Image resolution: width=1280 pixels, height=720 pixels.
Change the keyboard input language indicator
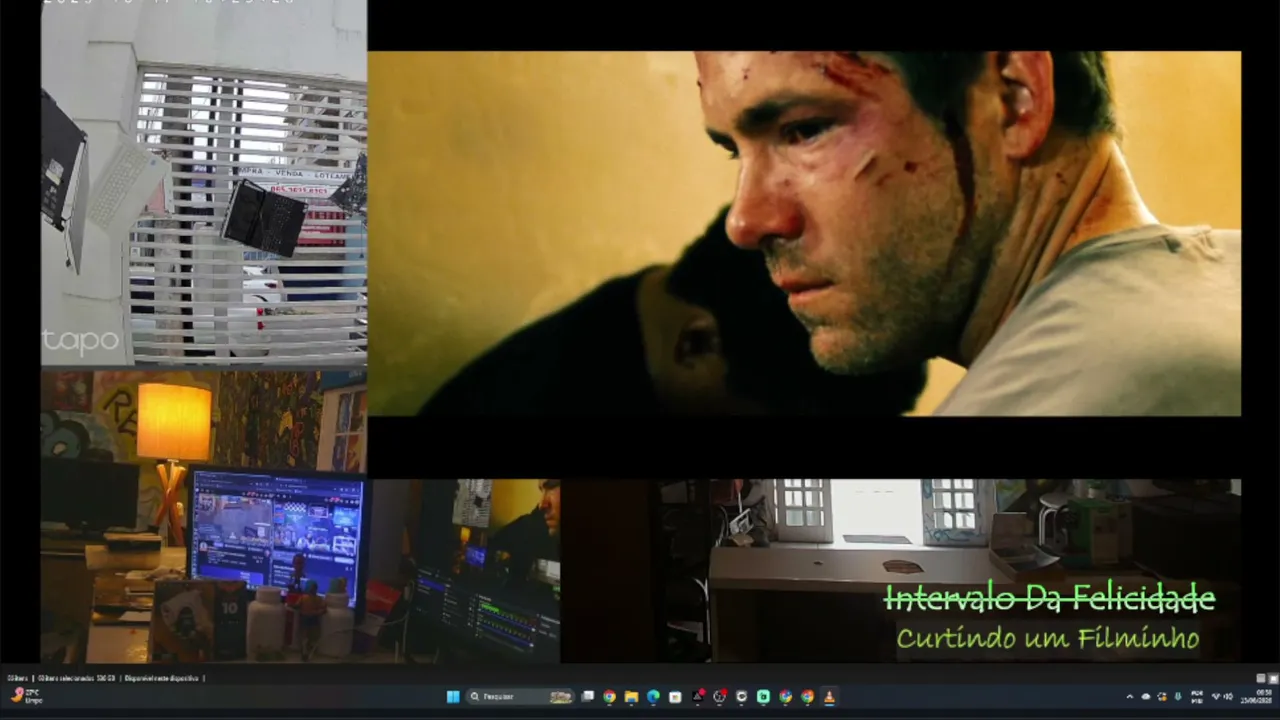click(x=1196, y=697)
